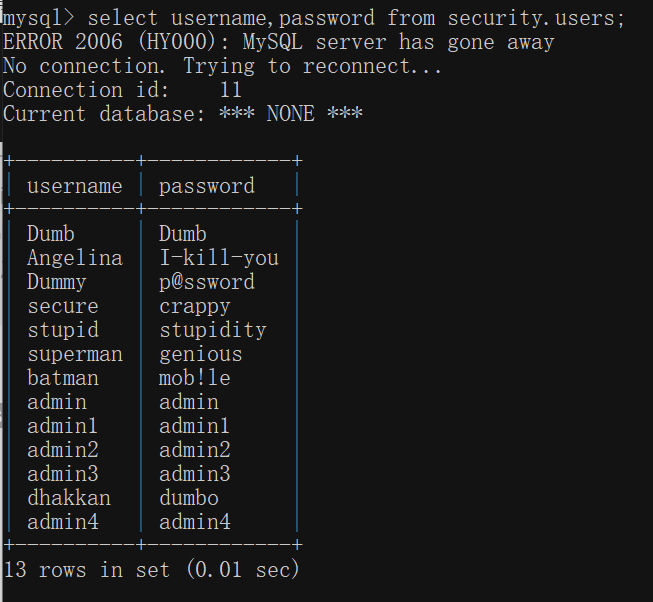Click the password 'dumbo'

click(x=189, y=498)
